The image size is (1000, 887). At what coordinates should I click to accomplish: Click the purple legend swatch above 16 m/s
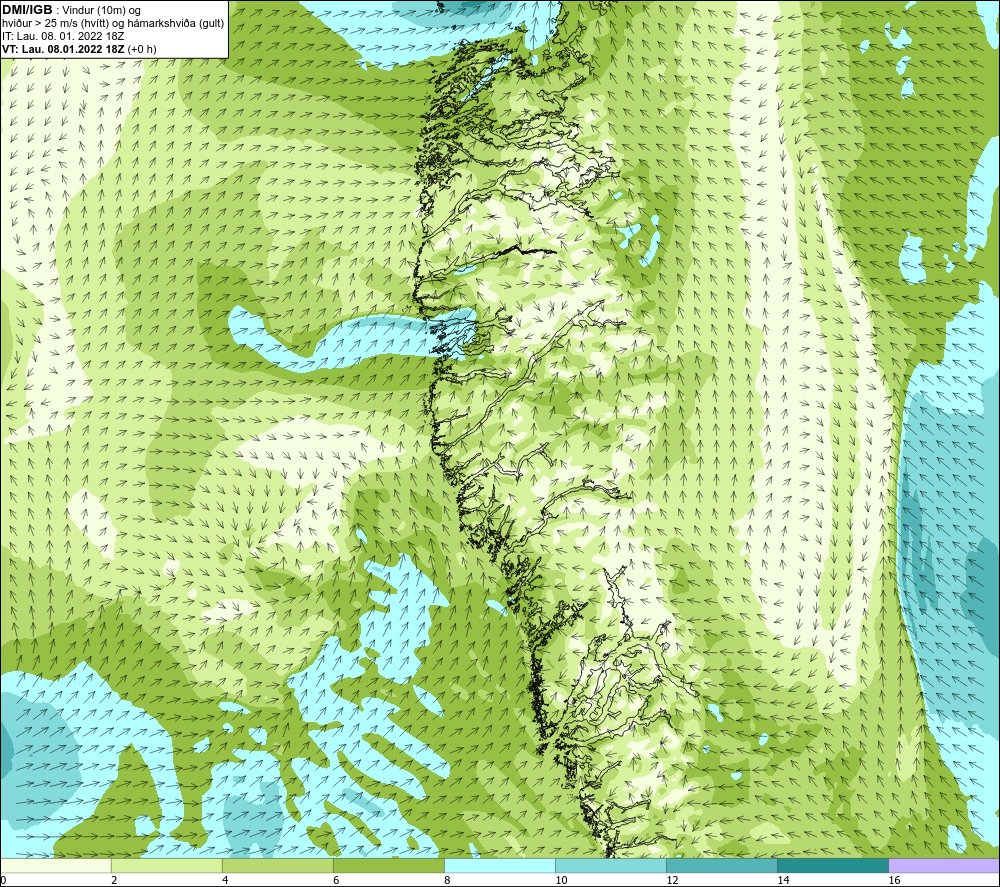(945, 865)
